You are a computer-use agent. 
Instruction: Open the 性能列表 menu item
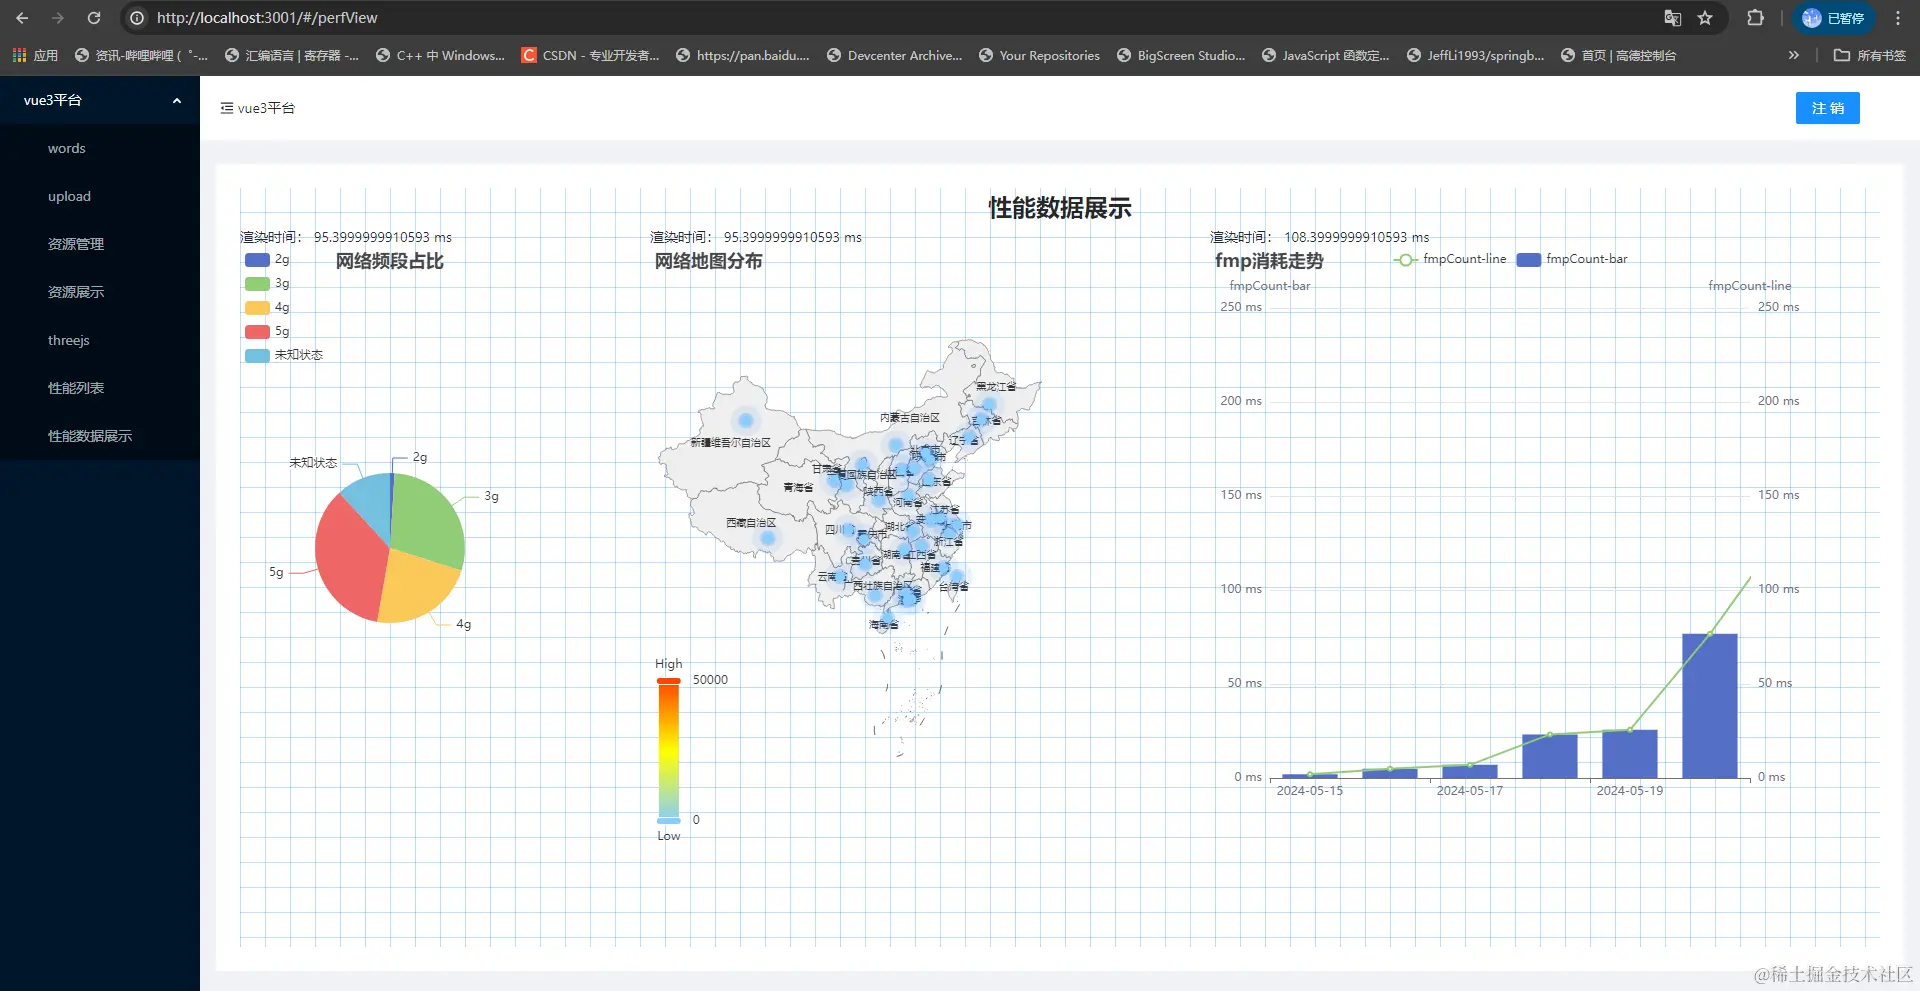pyautogui.click(x=100, y=388)
